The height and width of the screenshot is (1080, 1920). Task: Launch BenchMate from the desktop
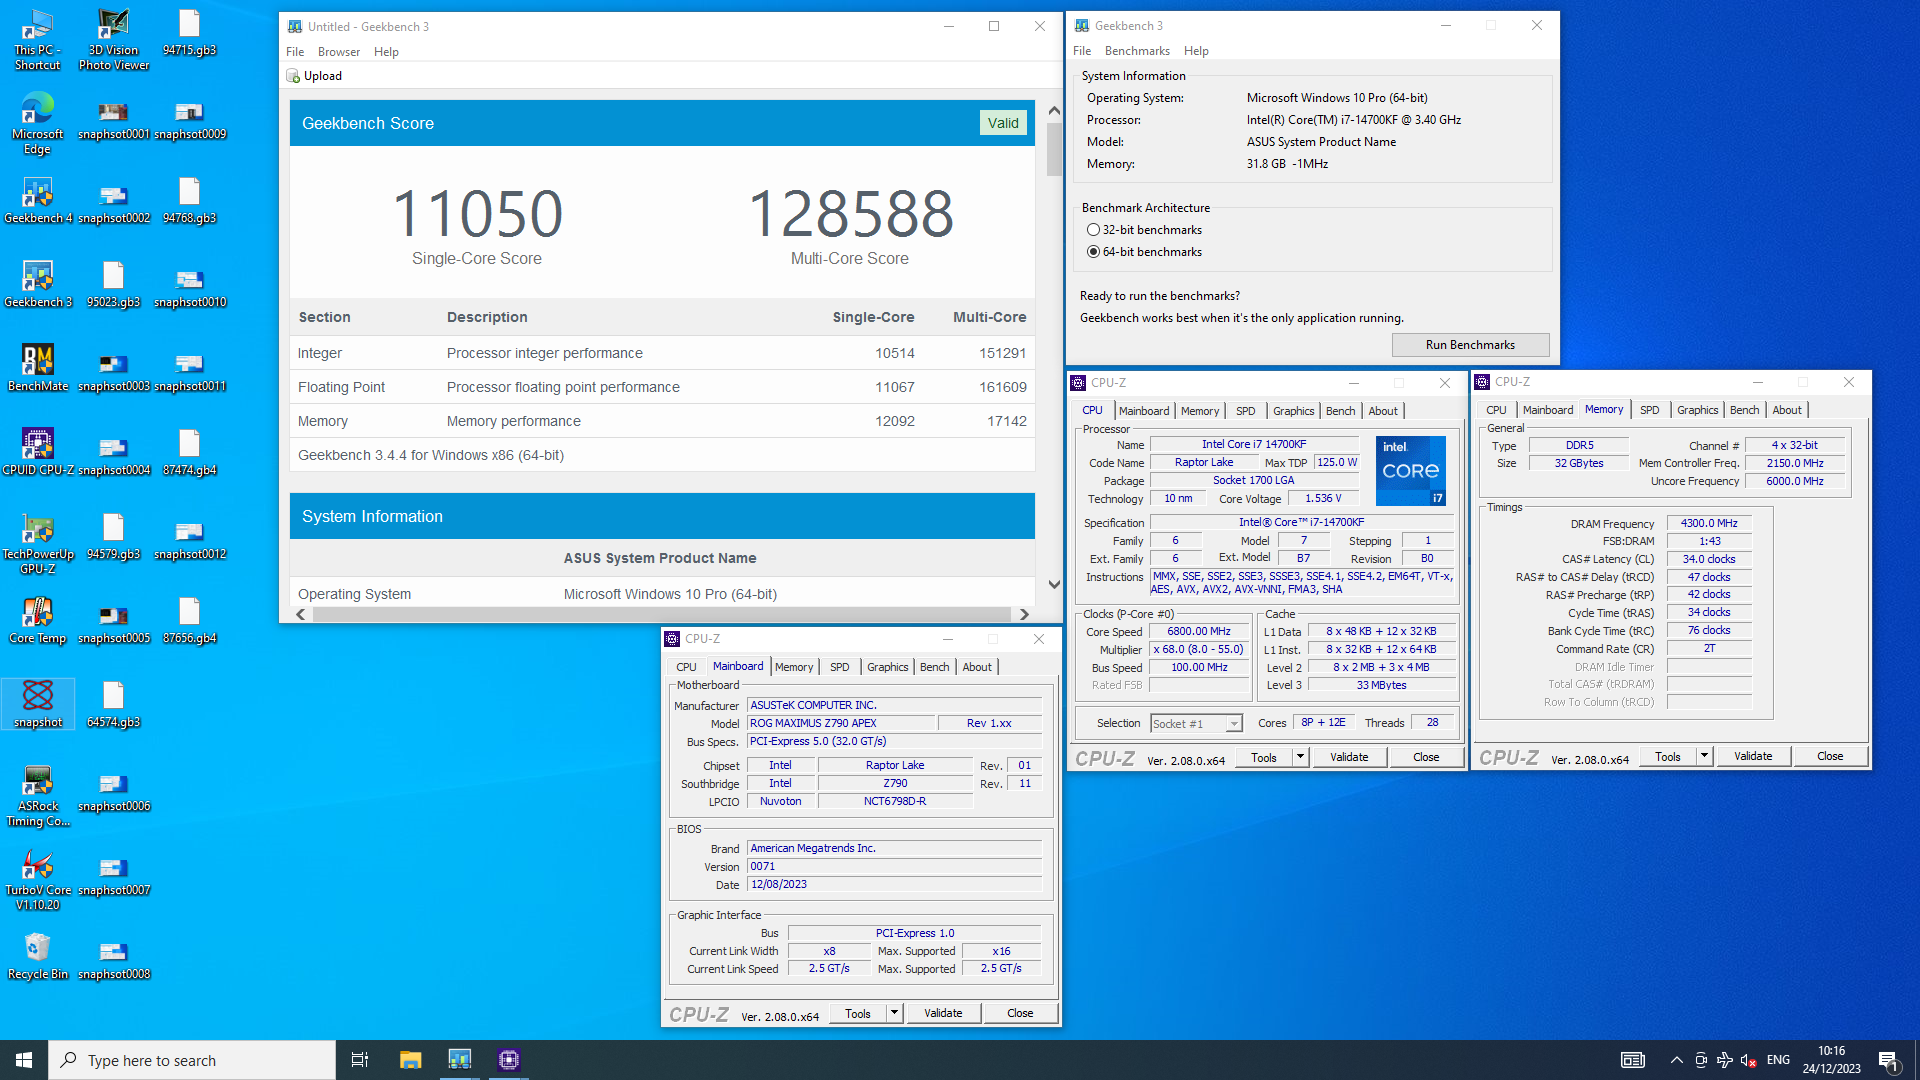(38, 368)
